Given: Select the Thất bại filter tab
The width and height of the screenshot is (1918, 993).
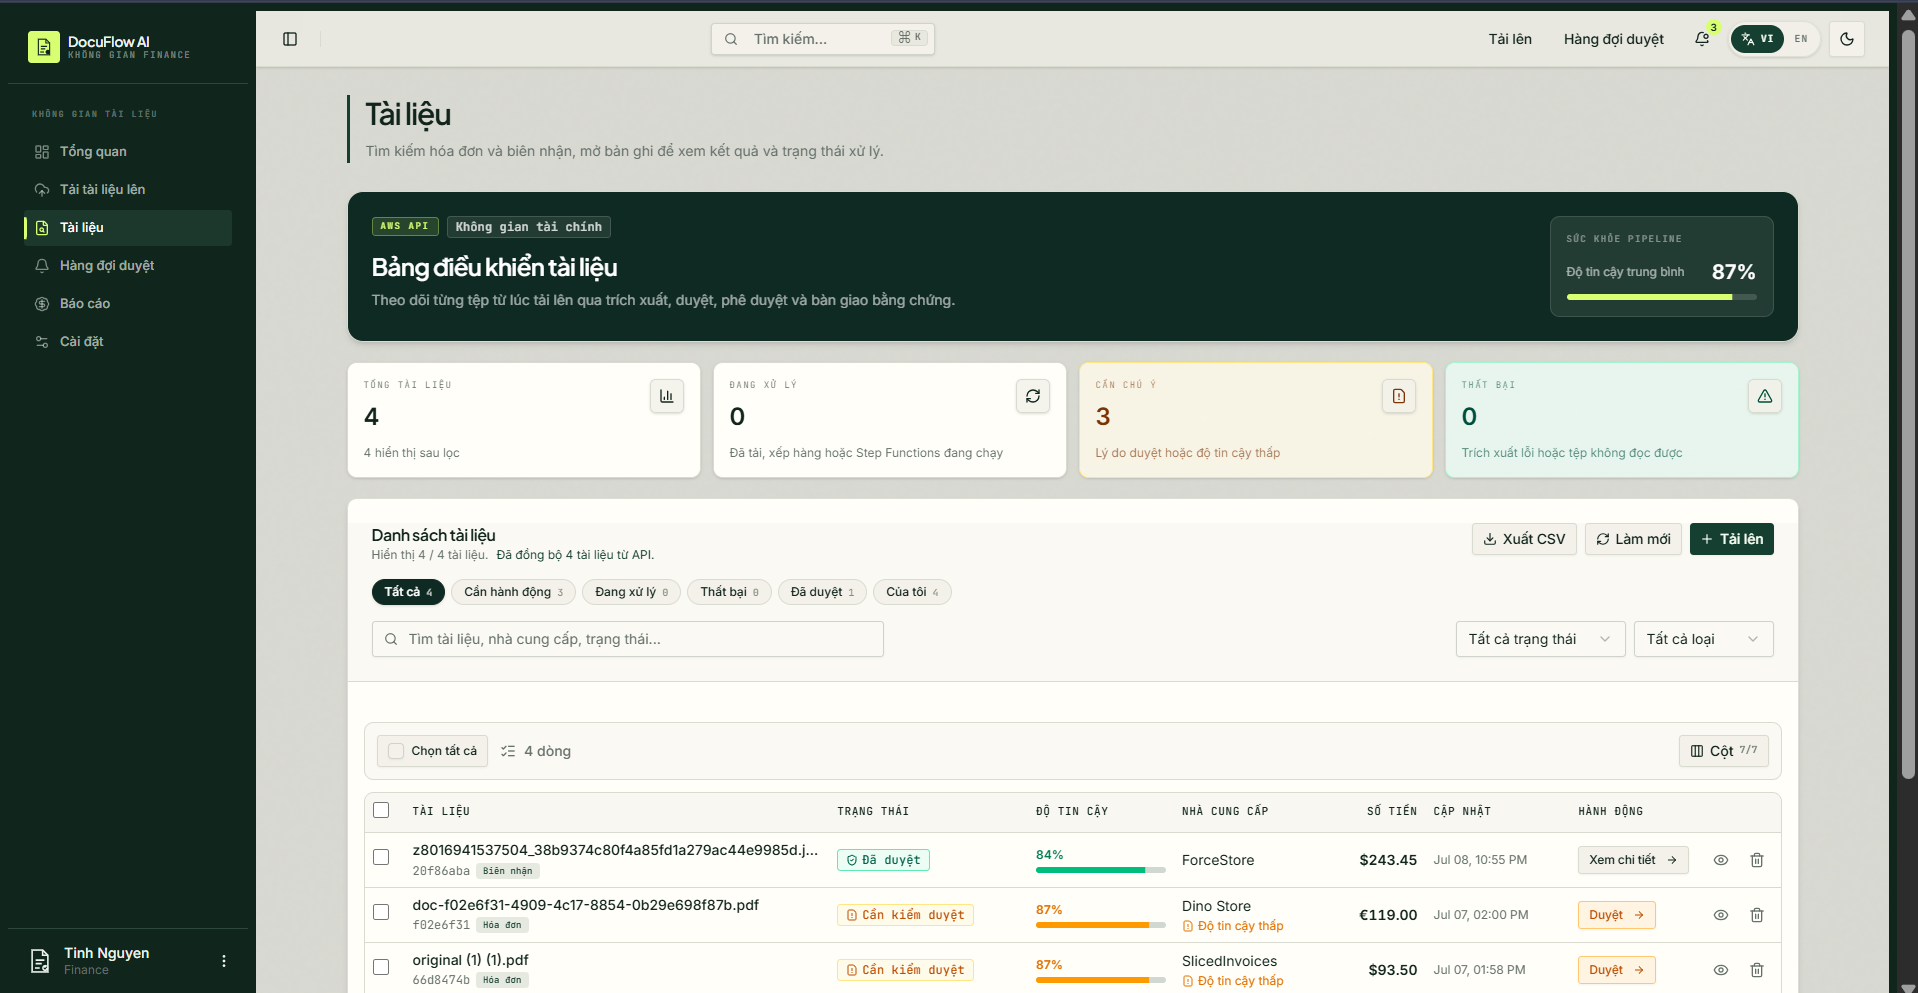Looking at the screenshot, I should [x=729, y=592].
